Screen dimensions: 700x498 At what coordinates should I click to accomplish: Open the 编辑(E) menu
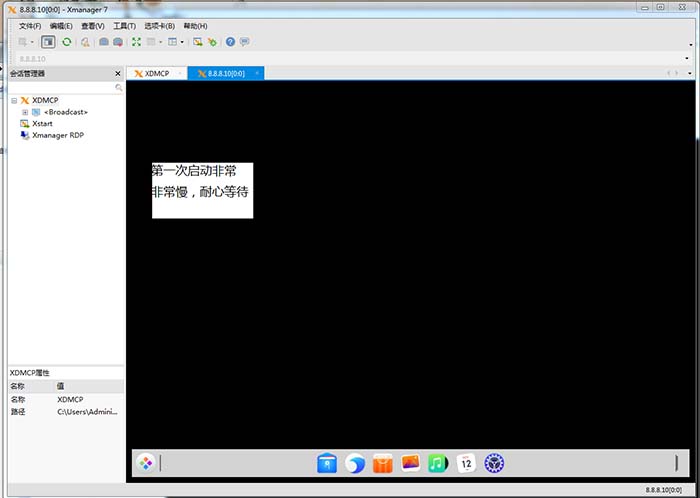pyautogui.click(x=61, y=26)
